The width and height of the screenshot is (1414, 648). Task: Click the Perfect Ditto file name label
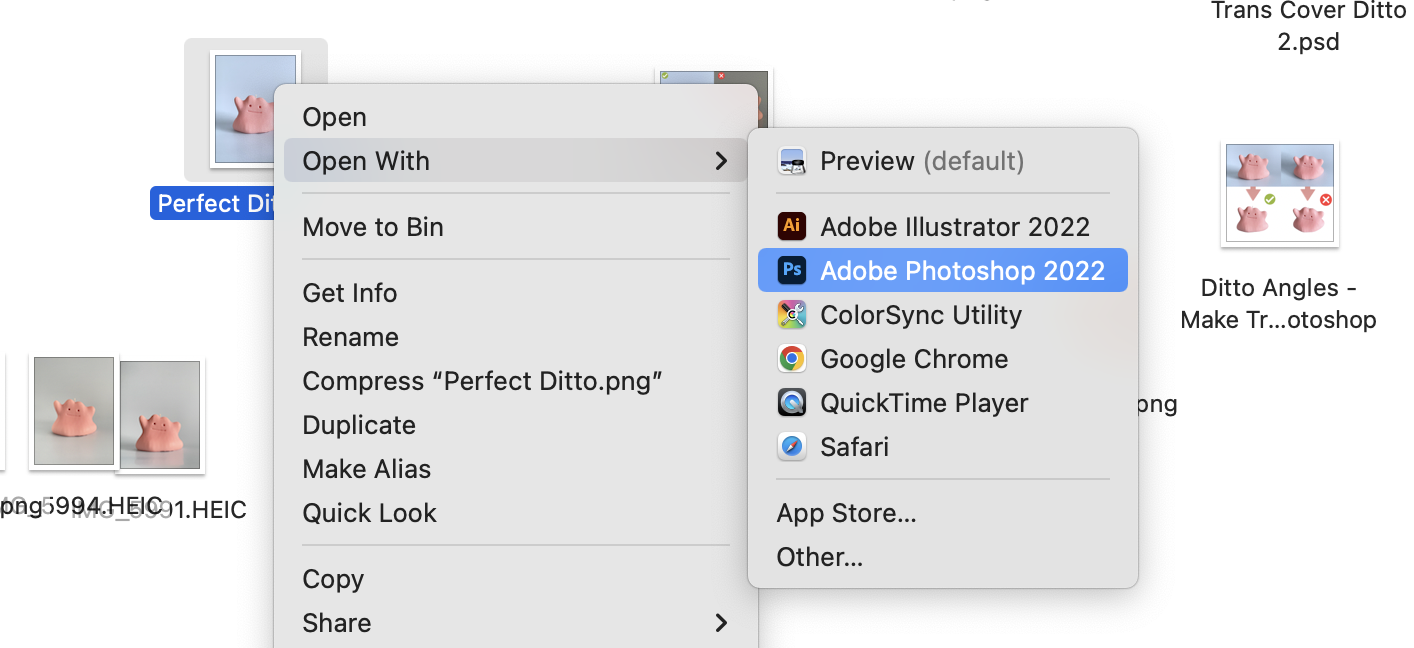tap(213, 204)
